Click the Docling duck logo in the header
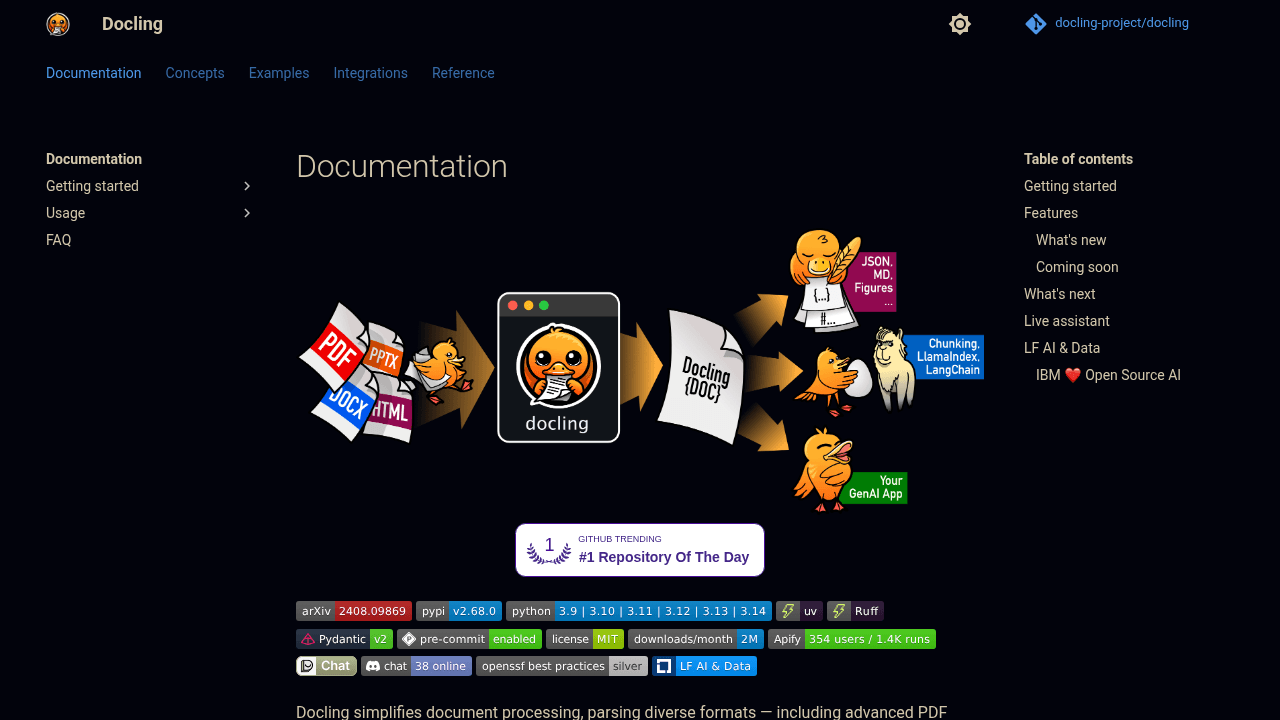Screen dimensions: 1280x720 coord(57,23)
